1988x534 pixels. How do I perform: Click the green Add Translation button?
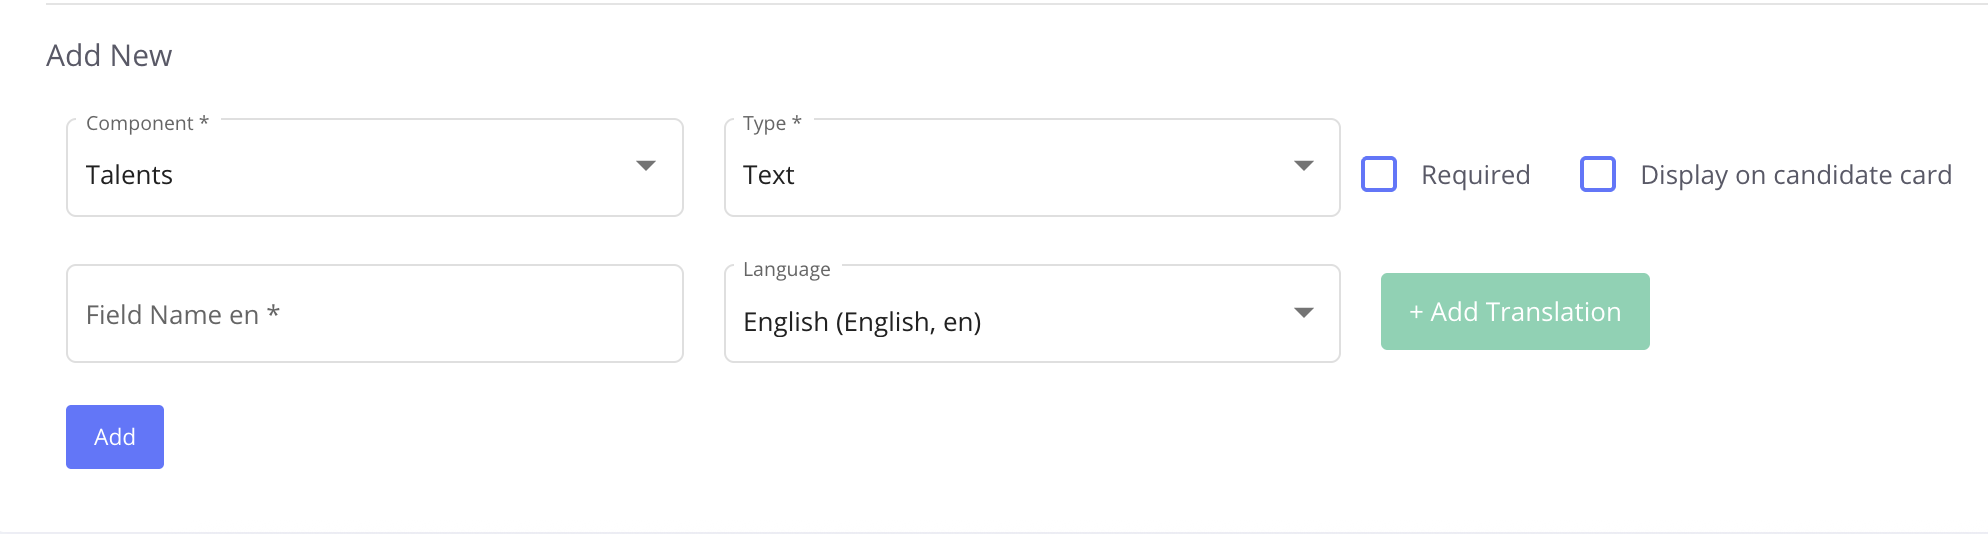pos(1514,312)
